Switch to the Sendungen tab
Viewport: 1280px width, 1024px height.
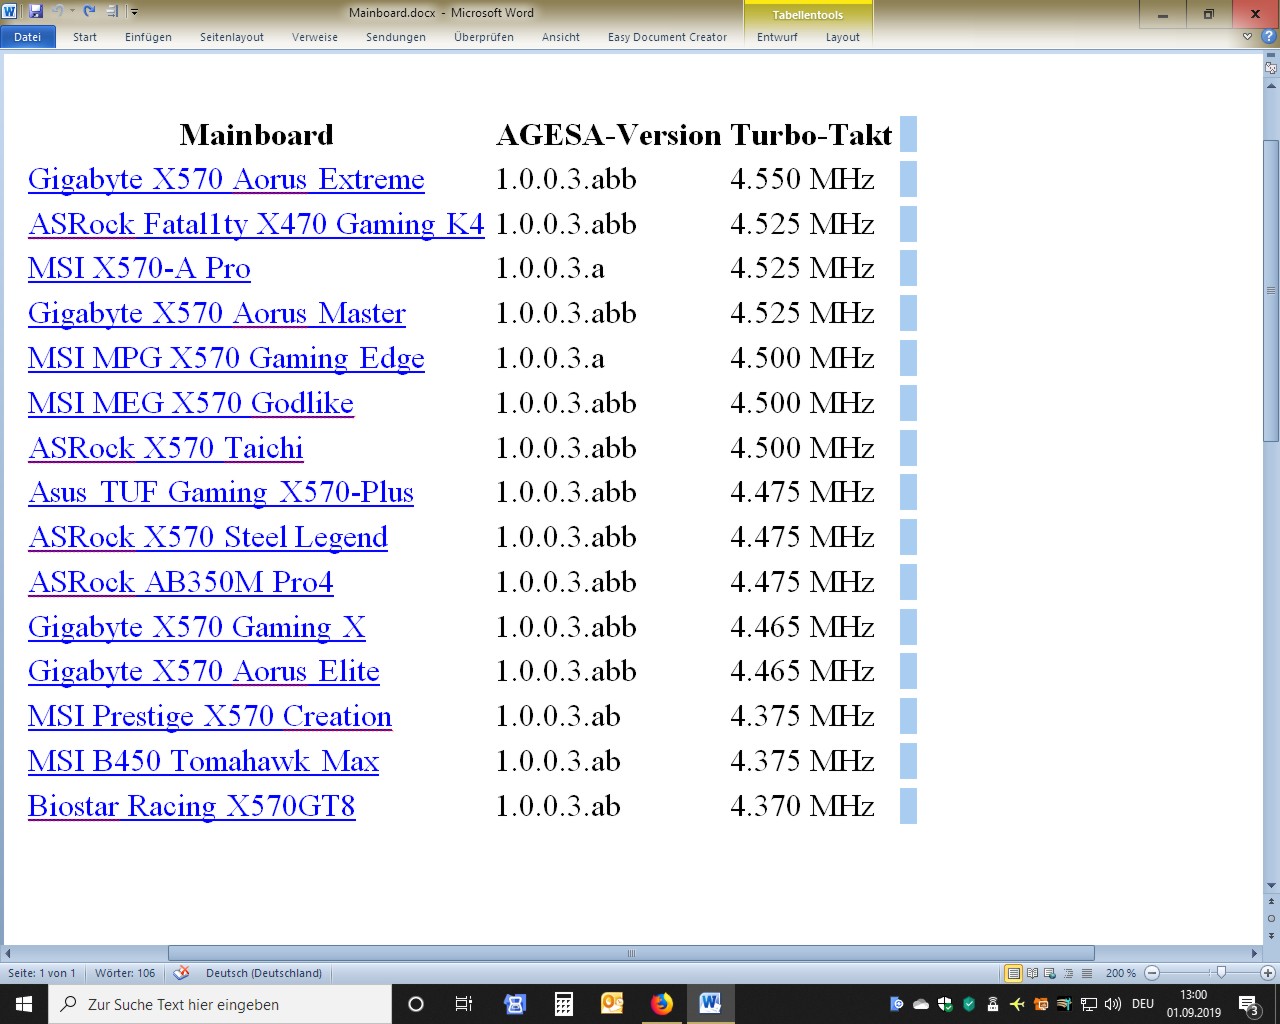(x=396, y=37)
